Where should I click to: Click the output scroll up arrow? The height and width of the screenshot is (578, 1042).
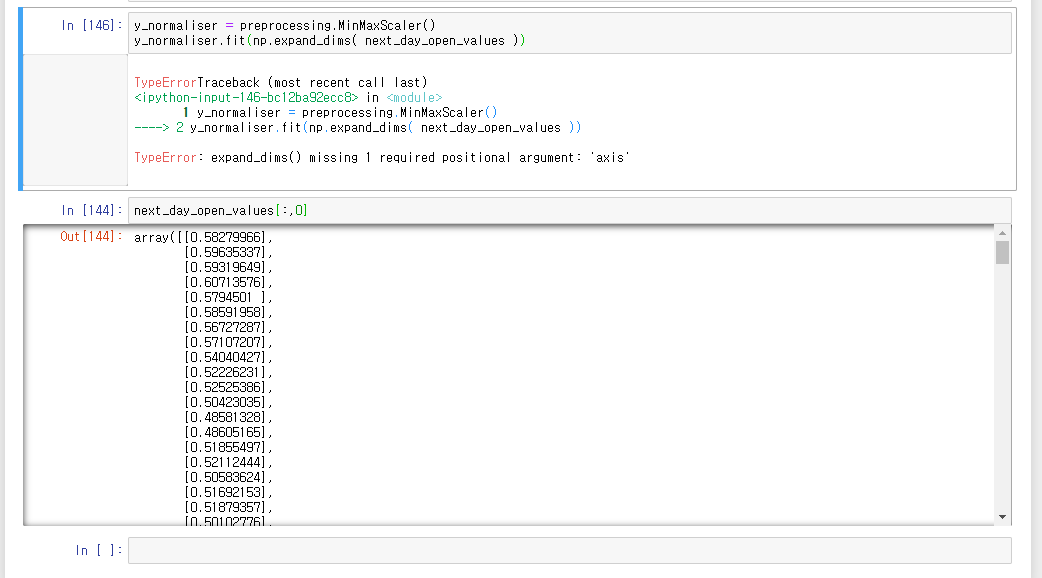[1002, 233]
